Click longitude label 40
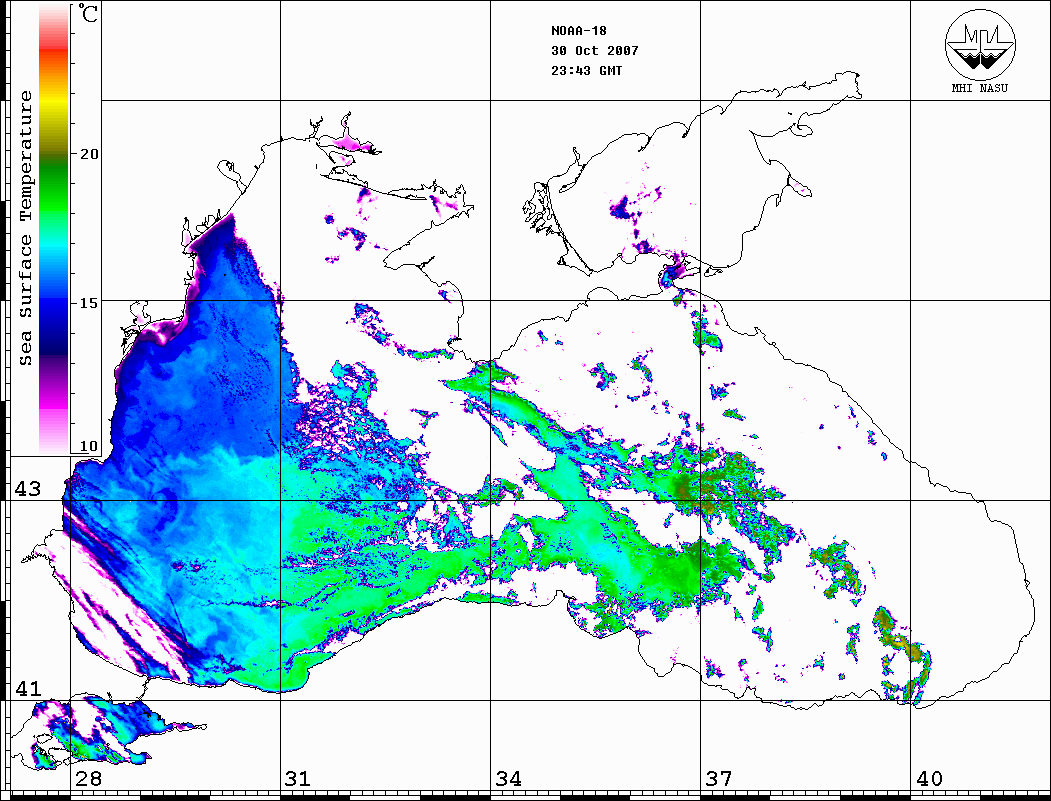1051x801 pixels. pos(929,779)
